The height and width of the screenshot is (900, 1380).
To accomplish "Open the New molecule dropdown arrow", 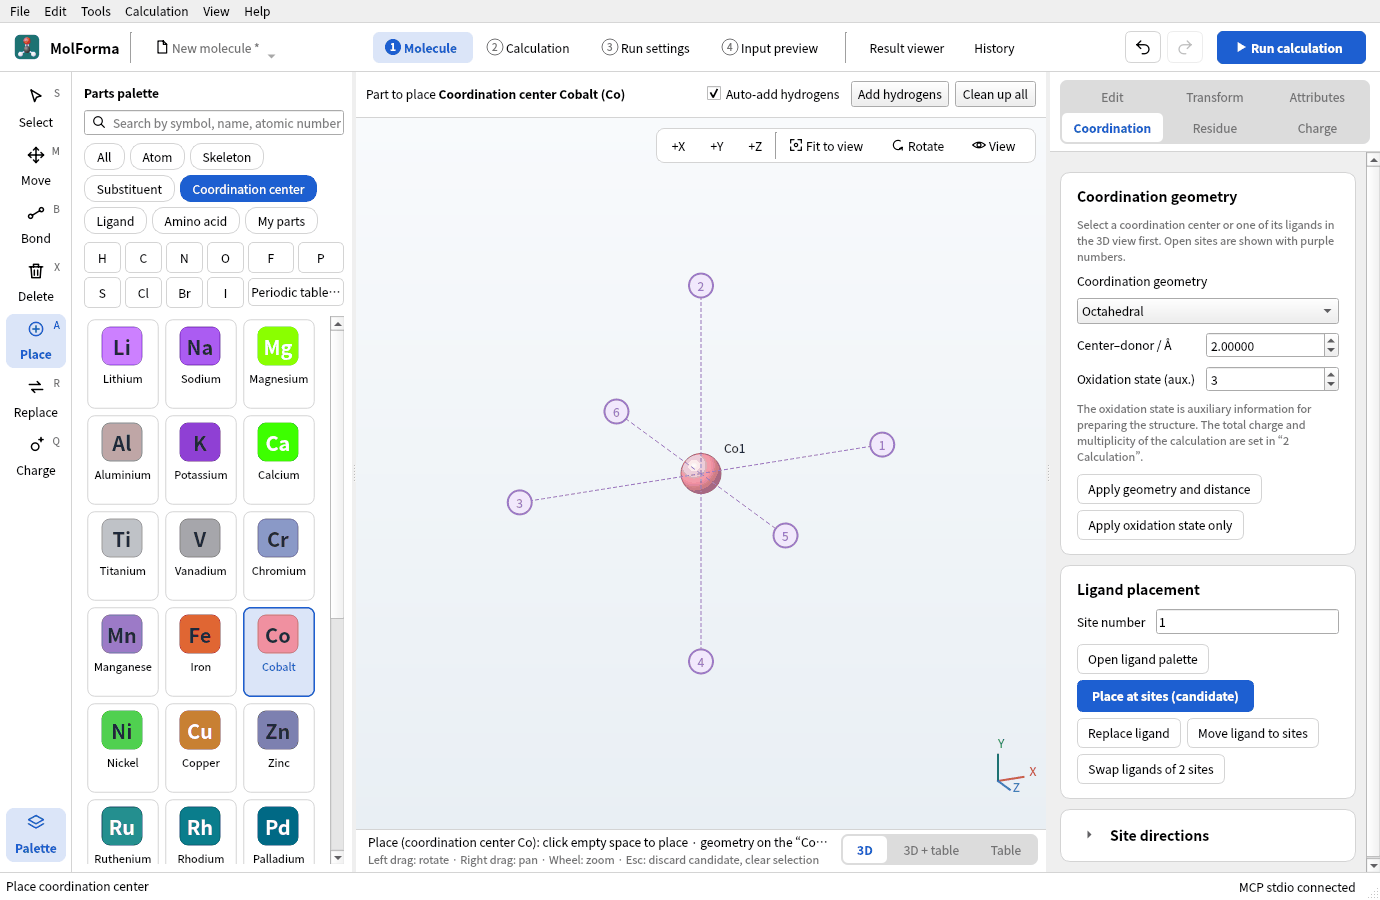I will click(271, 55).
